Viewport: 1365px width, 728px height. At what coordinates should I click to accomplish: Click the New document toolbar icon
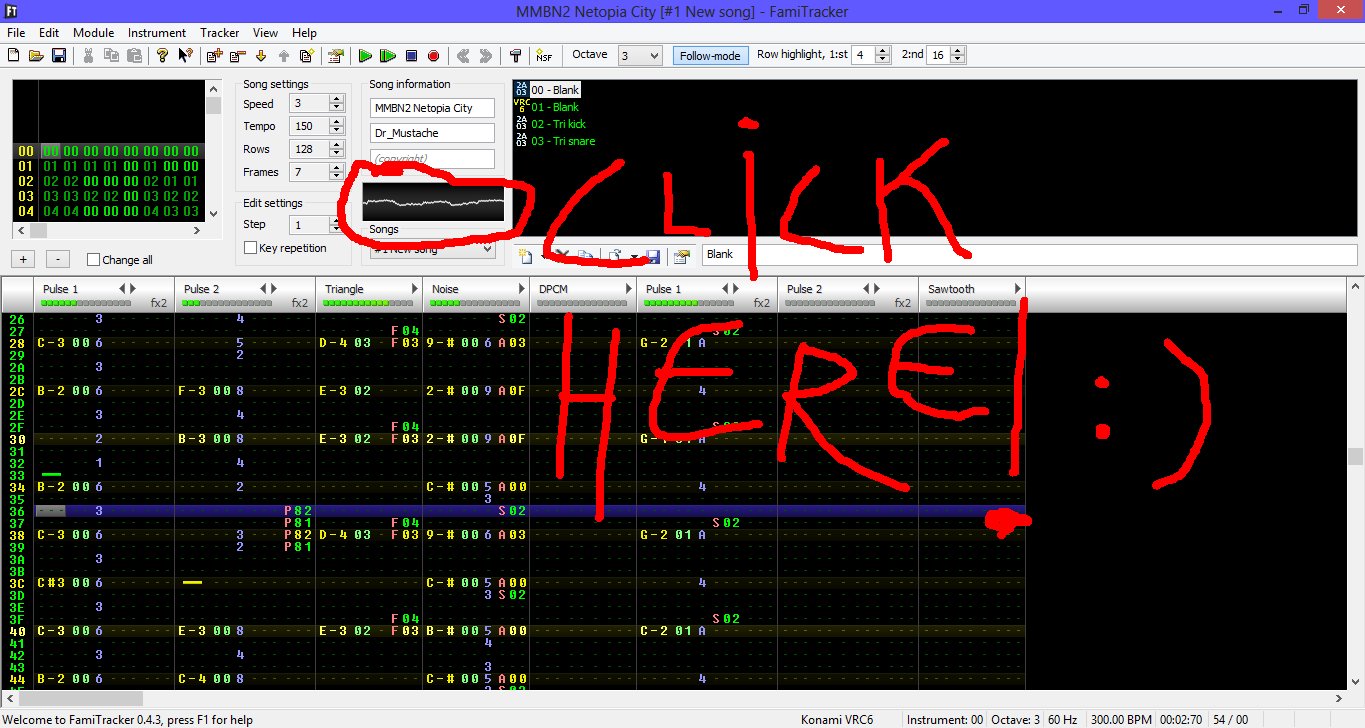click(14, 56)
